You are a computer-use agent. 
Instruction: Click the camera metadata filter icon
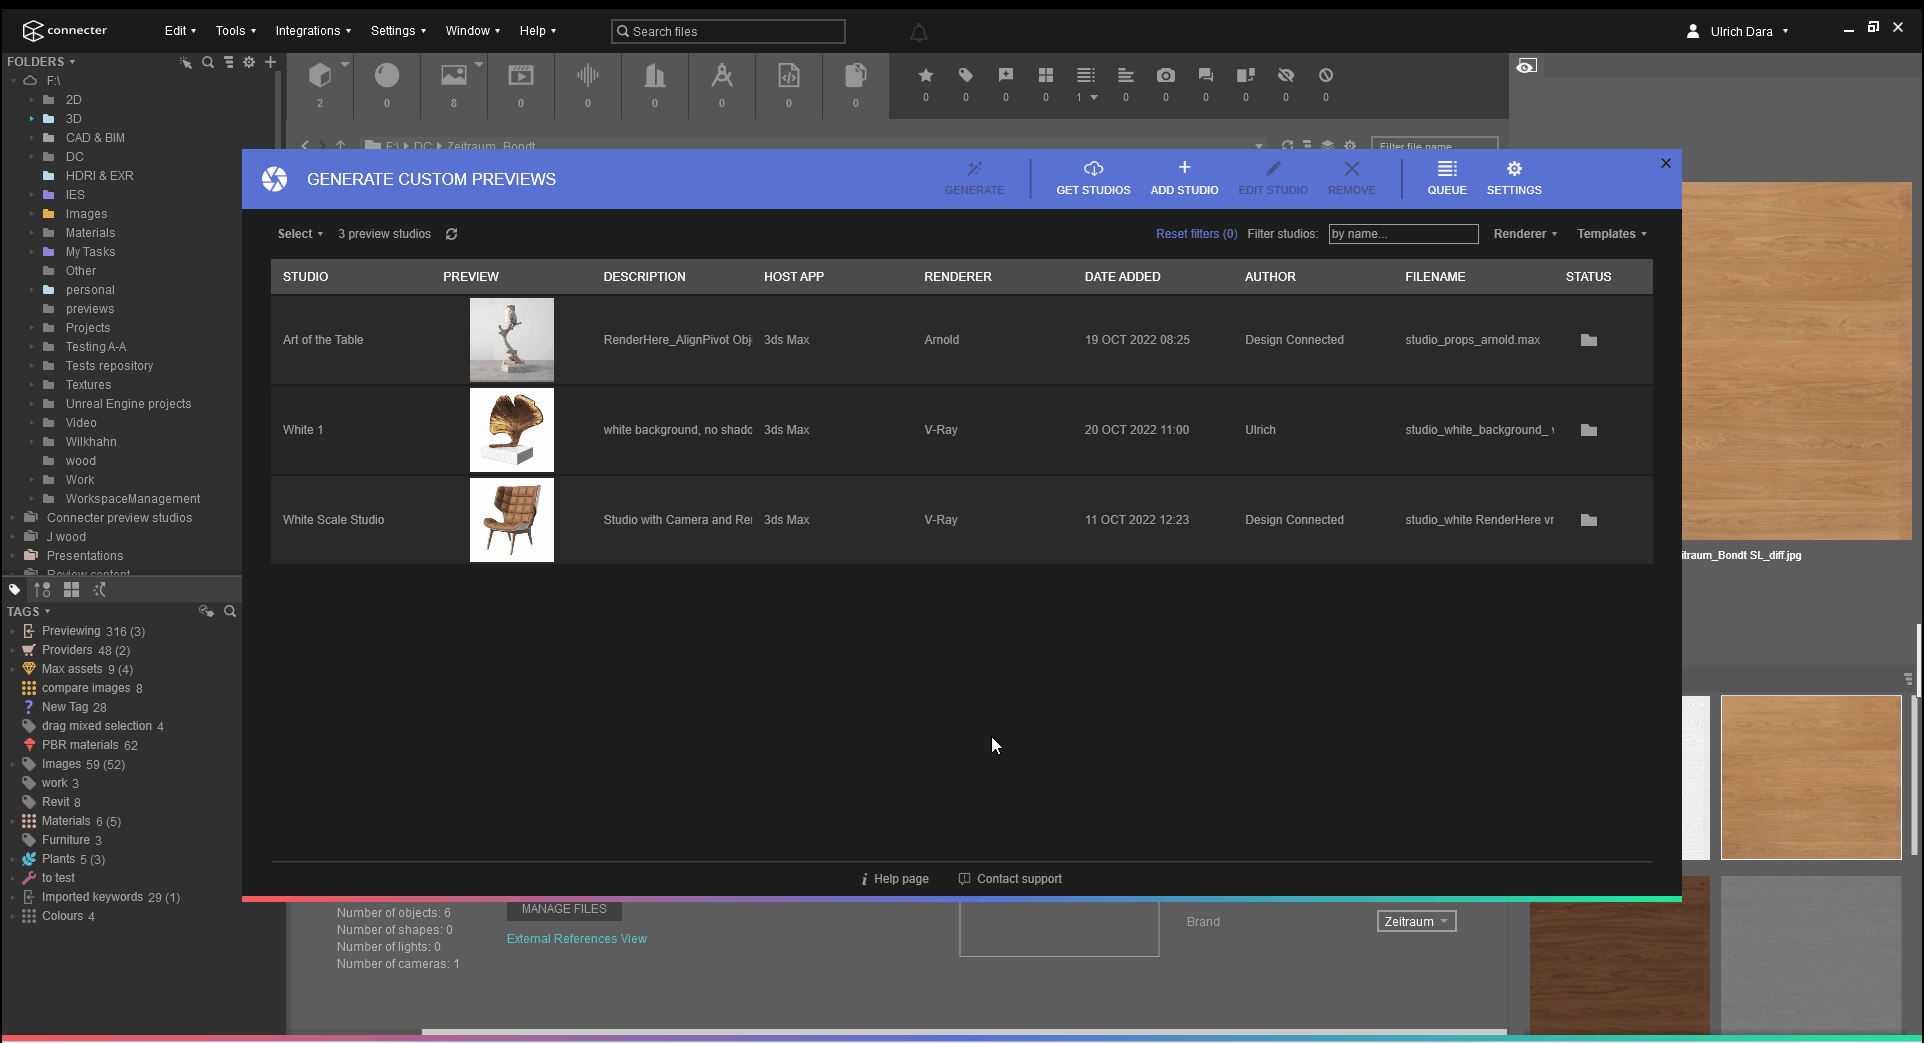pos(1165,75)
